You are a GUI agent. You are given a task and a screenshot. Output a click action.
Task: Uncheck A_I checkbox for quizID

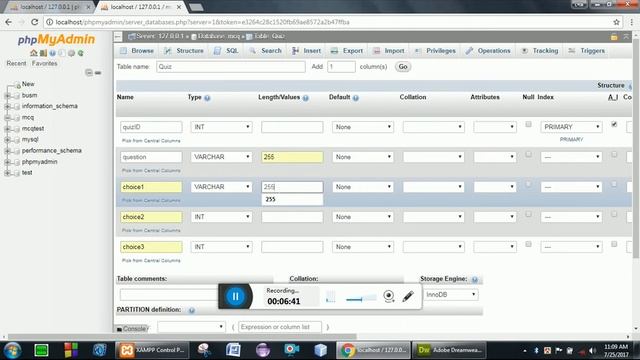[x=614, y=124]
